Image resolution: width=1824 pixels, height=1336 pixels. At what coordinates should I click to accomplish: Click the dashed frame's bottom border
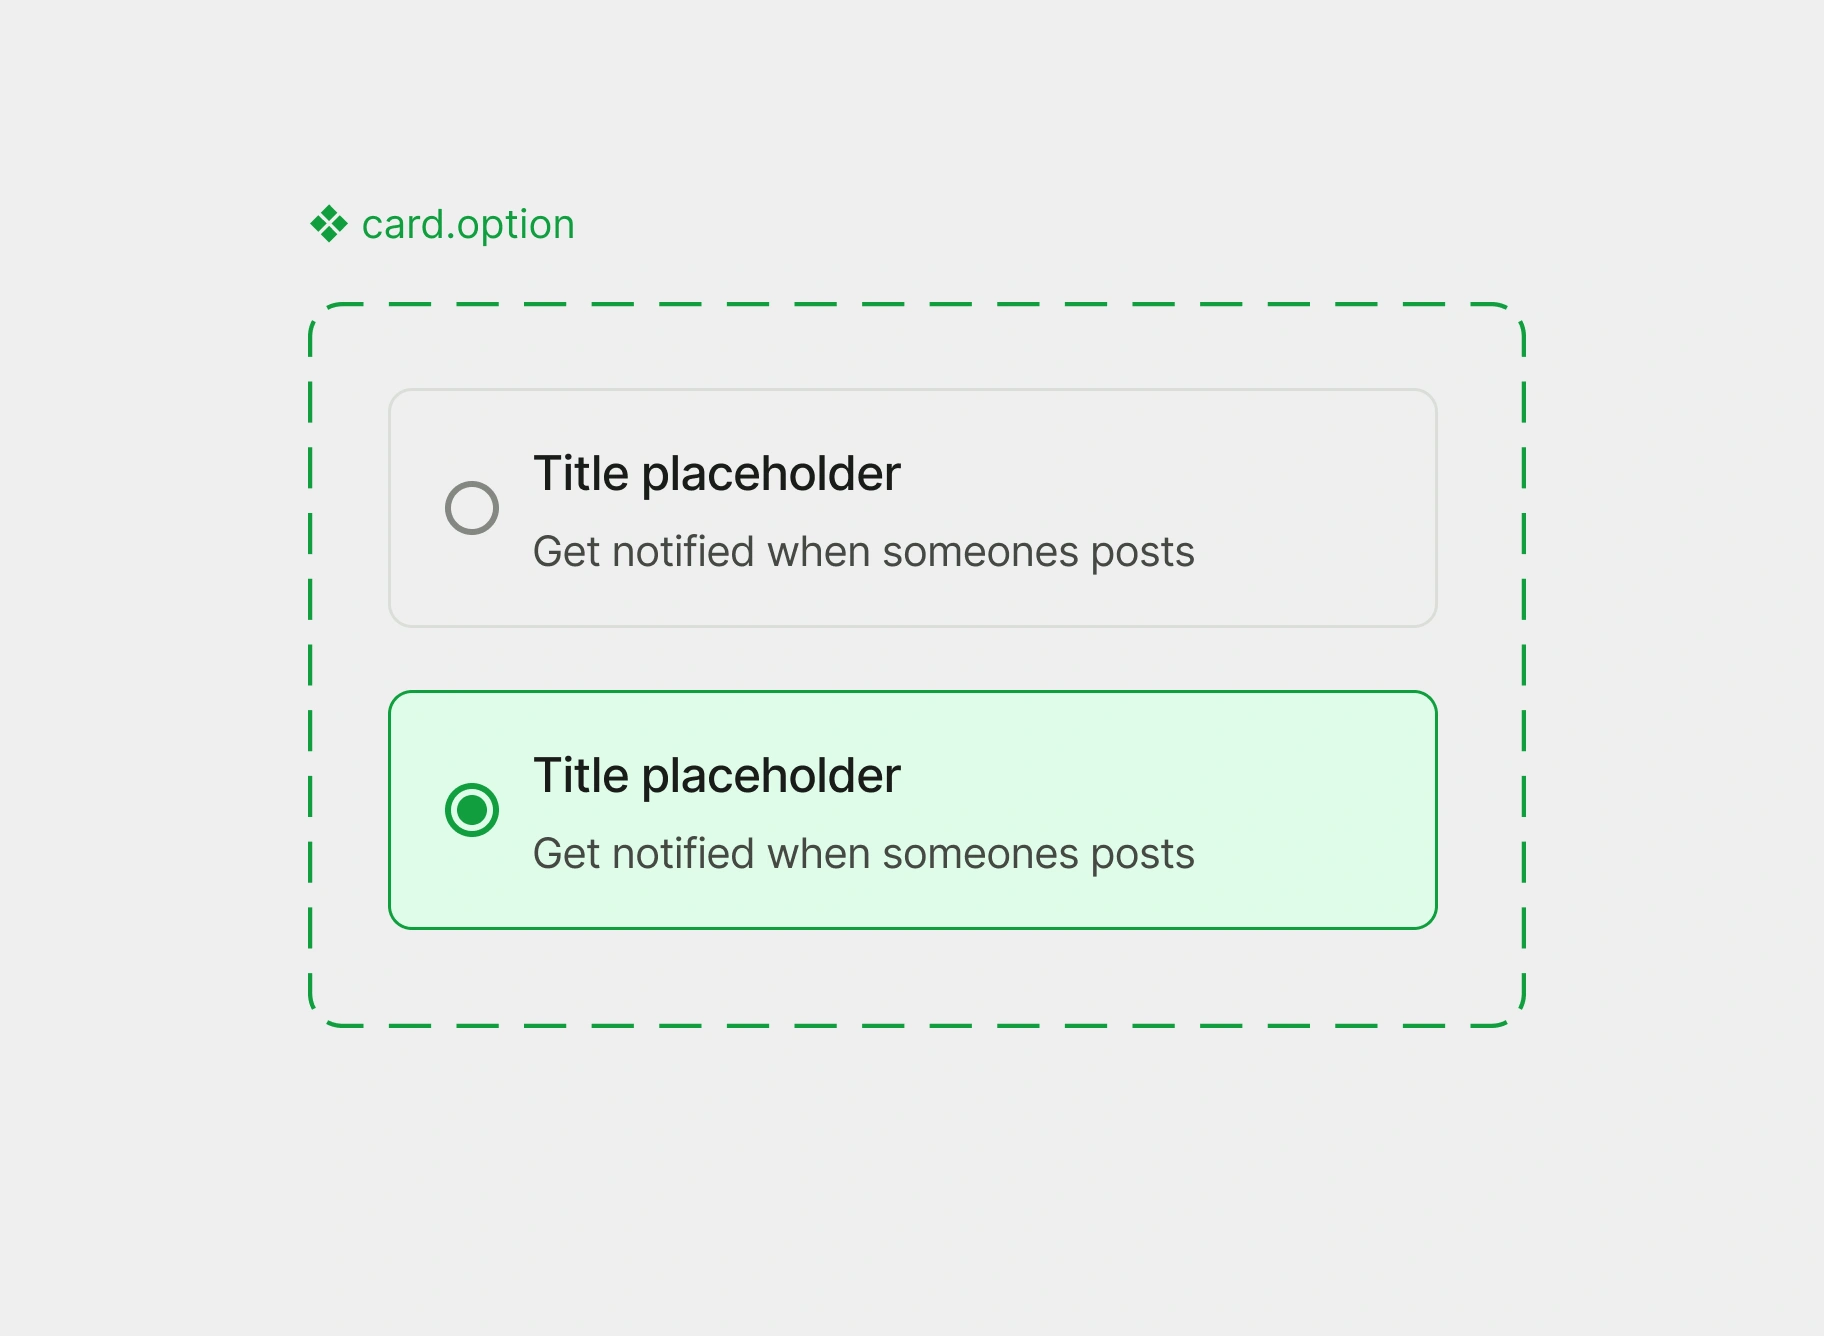pyautogui.click(x=917, y=1026)
